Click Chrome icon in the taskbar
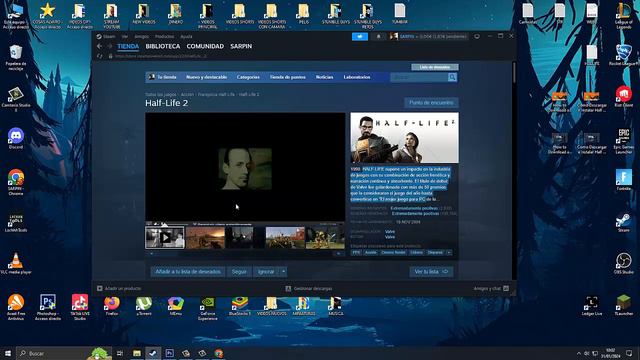This screenshot has width=640, height=360. pos(219,353)
